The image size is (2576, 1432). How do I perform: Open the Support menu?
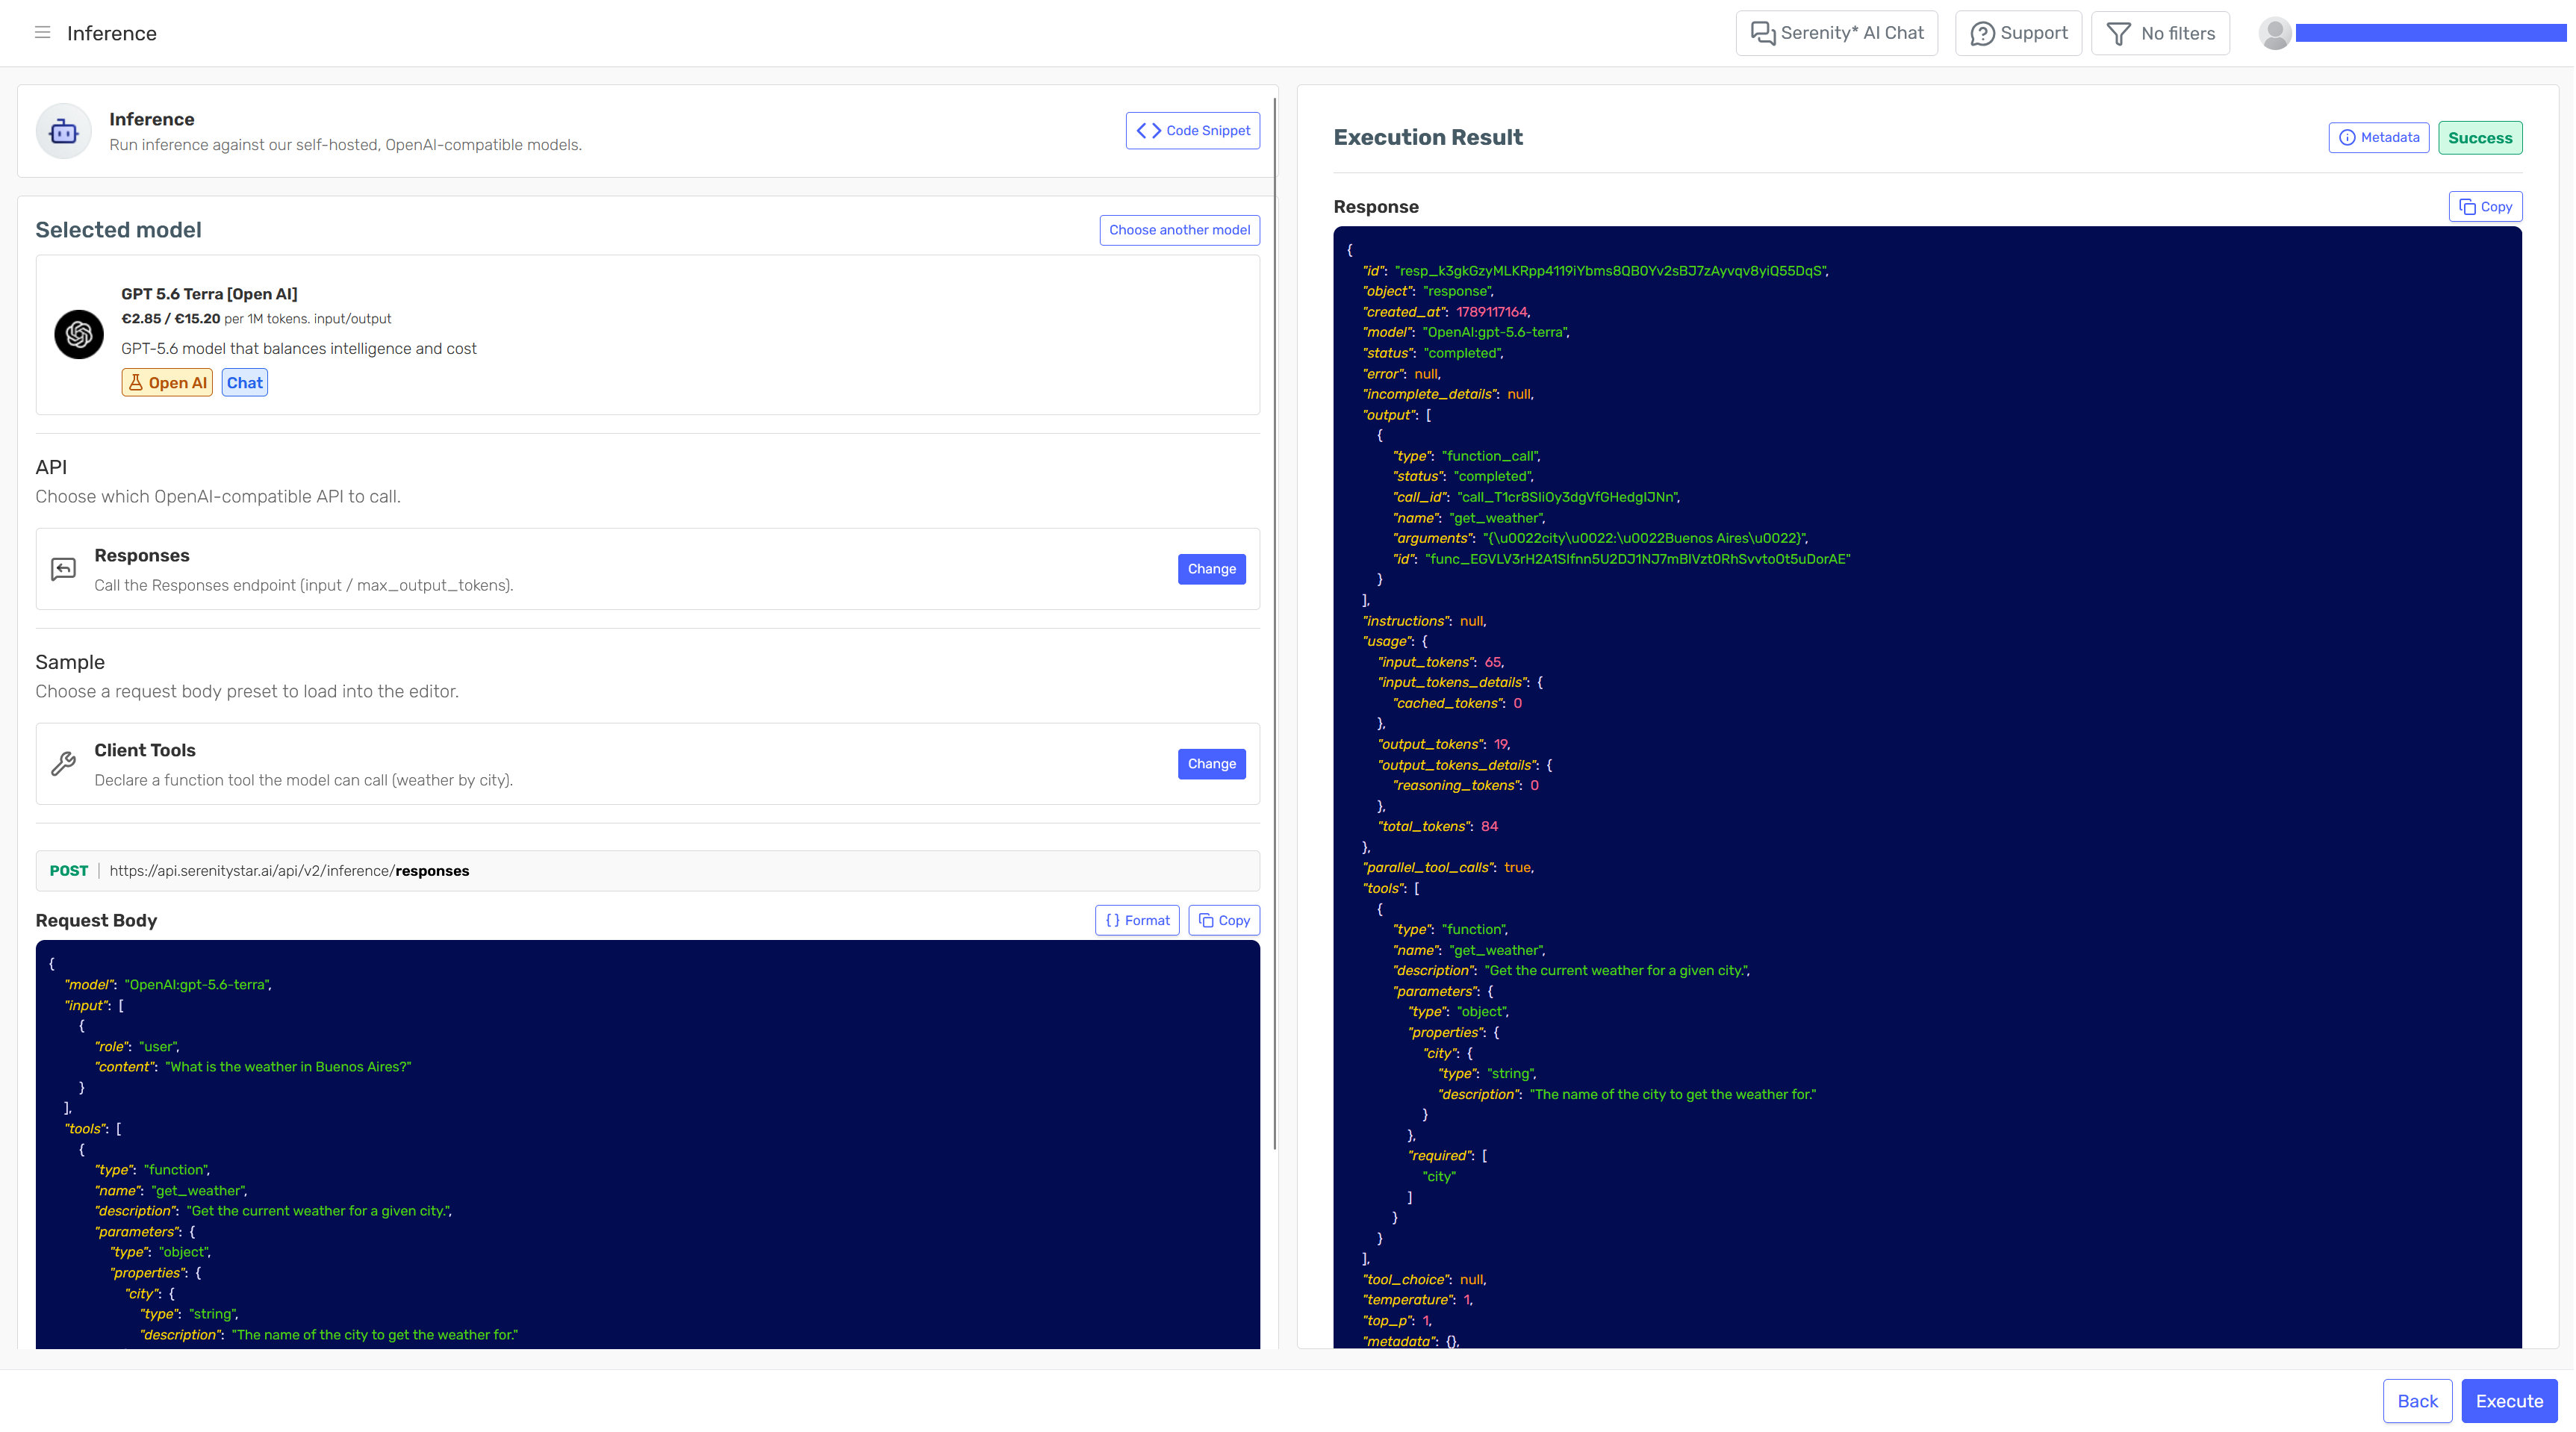point(2018,33)
